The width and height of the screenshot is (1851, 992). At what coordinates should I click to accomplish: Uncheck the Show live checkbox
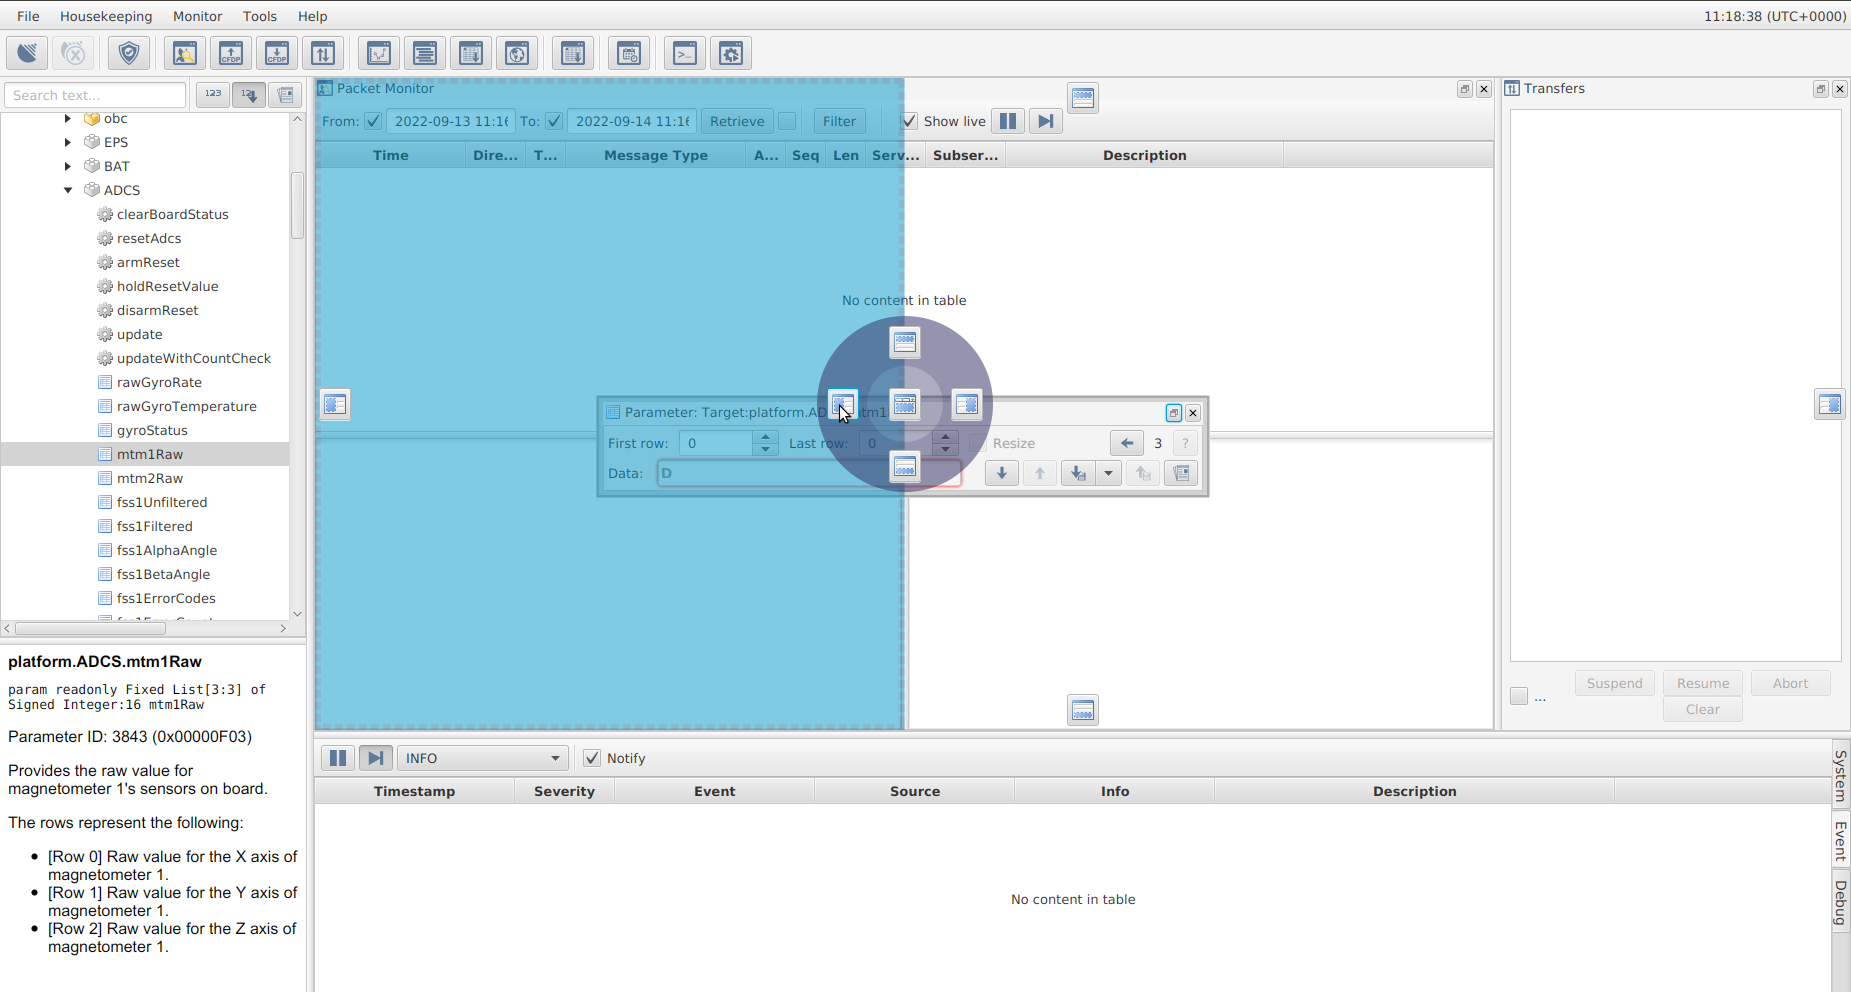pyautogui.click(x=909, y=121)
